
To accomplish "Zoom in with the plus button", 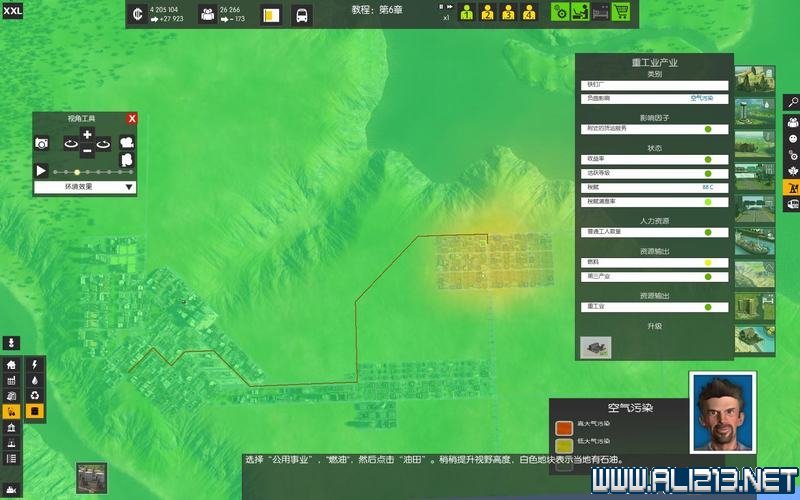I will pyautogui.click(x=87, y=134).
